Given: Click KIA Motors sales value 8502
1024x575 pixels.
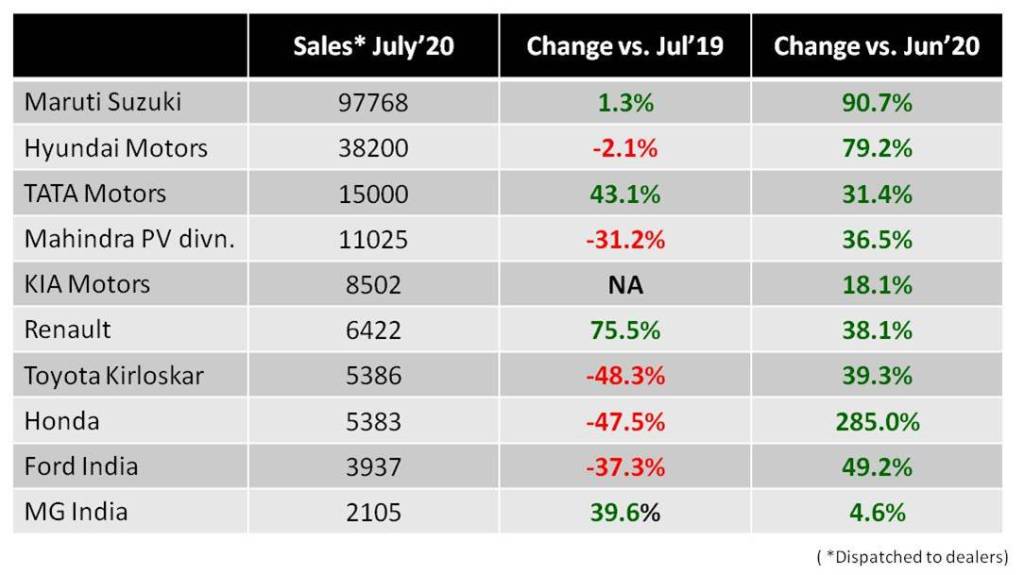Looking at the screenshot, I should pos(373,285).
